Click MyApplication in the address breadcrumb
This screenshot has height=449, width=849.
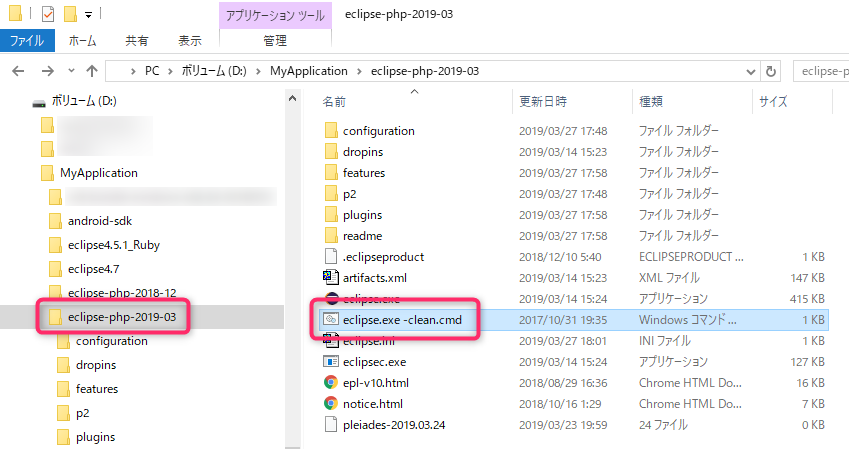[309, 71]
